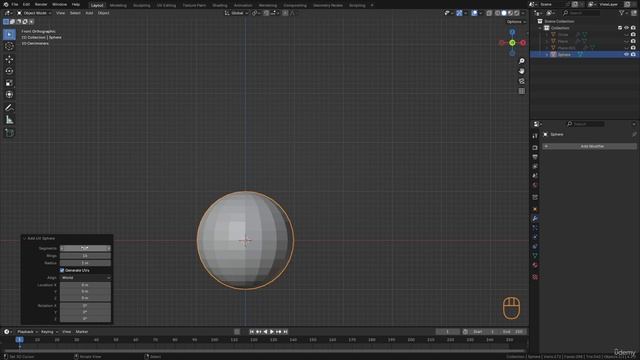Select the Select Box tool

click(x=9, y=34)
